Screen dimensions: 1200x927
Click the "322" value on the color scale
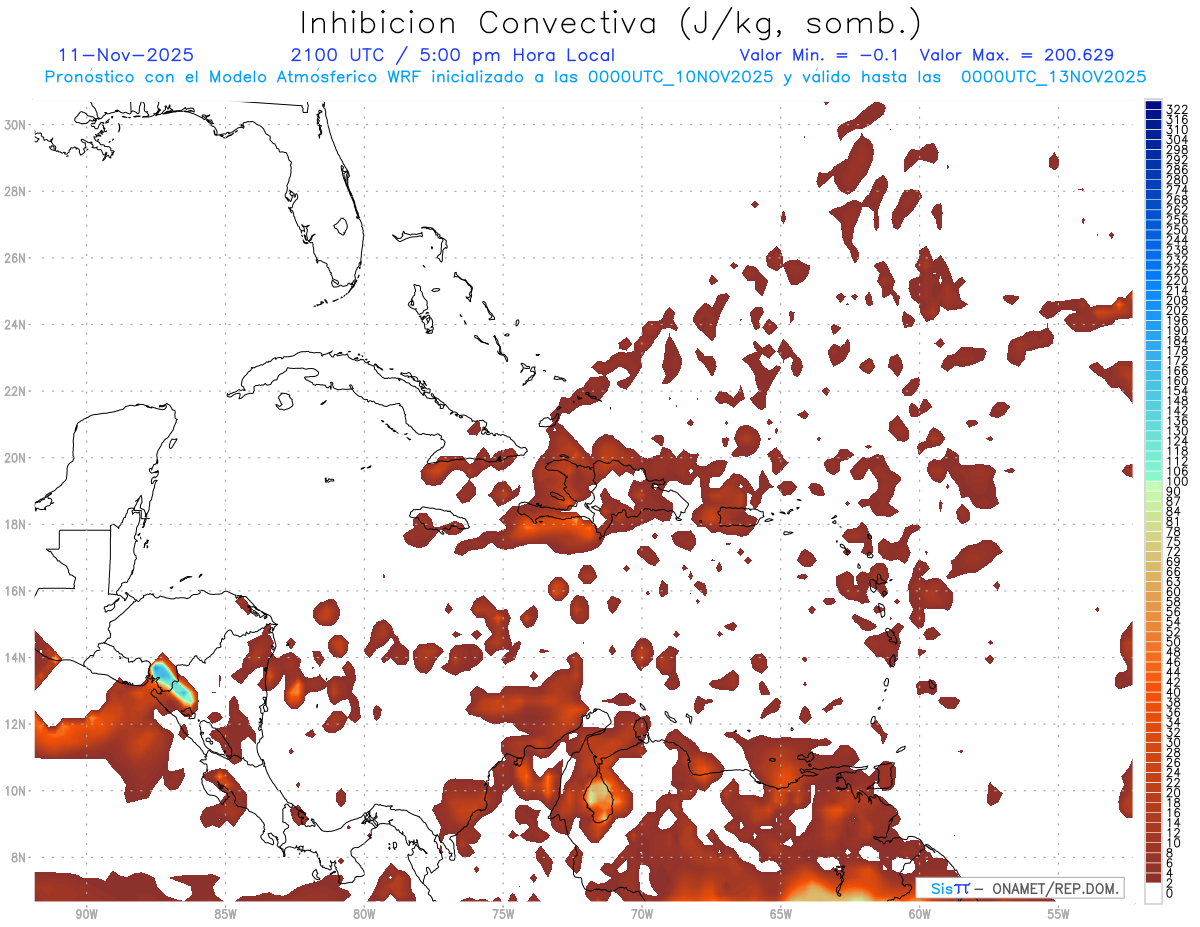(x=1177, y=109)
